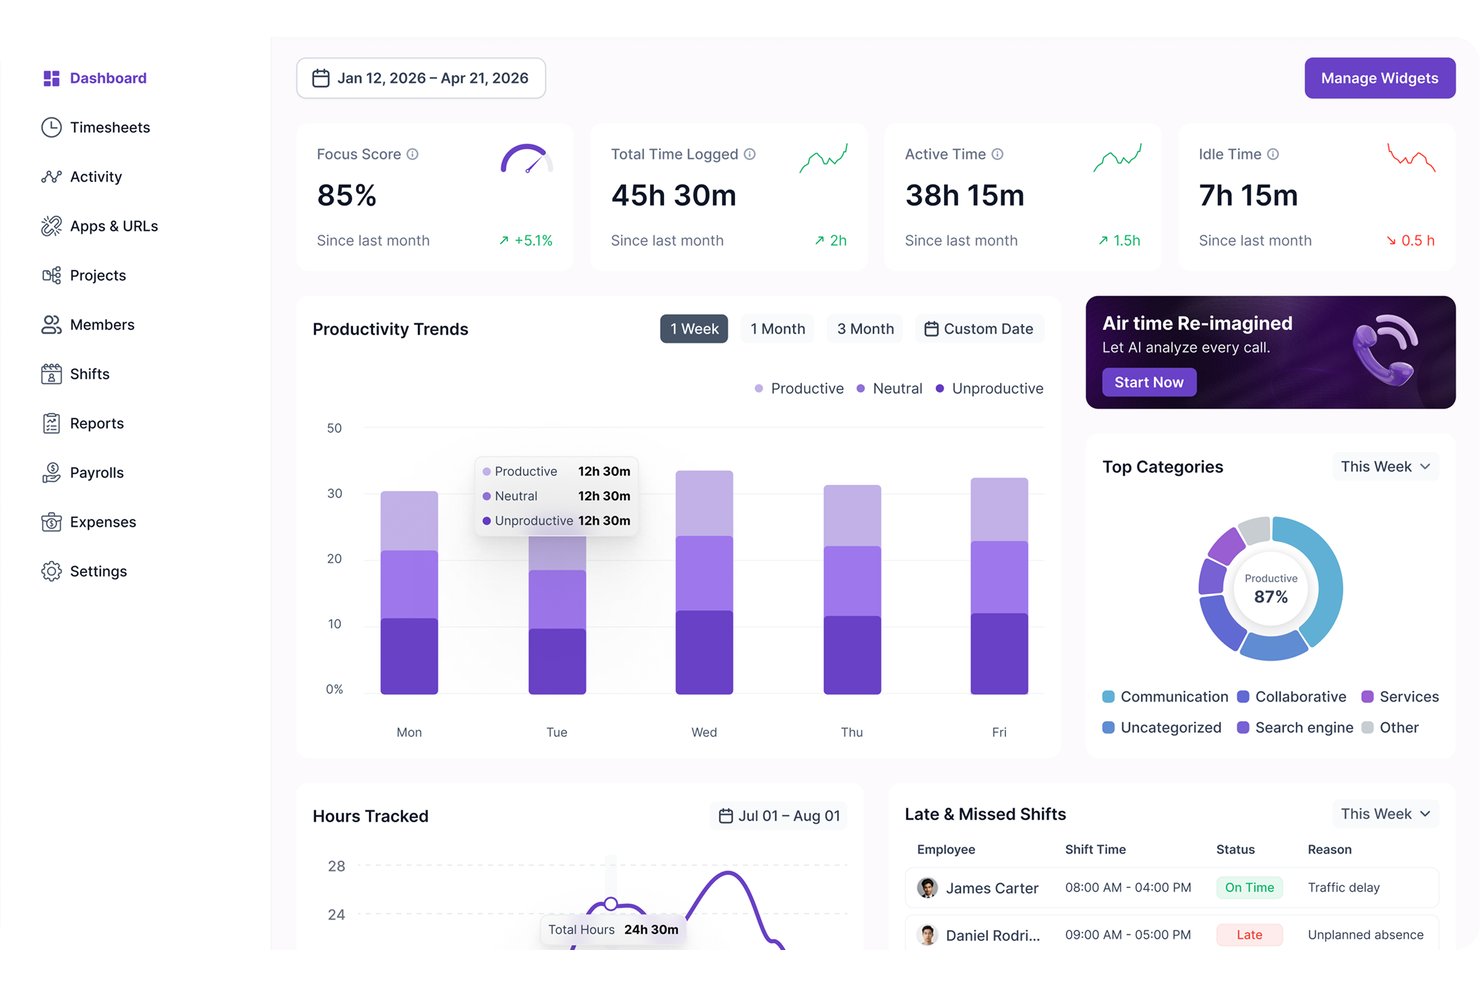This screenshot has height=987, width=1480.
Task: Open the Jan 12 – Apr 21, 2026 date picker
Action: click(x=421, y=78)
